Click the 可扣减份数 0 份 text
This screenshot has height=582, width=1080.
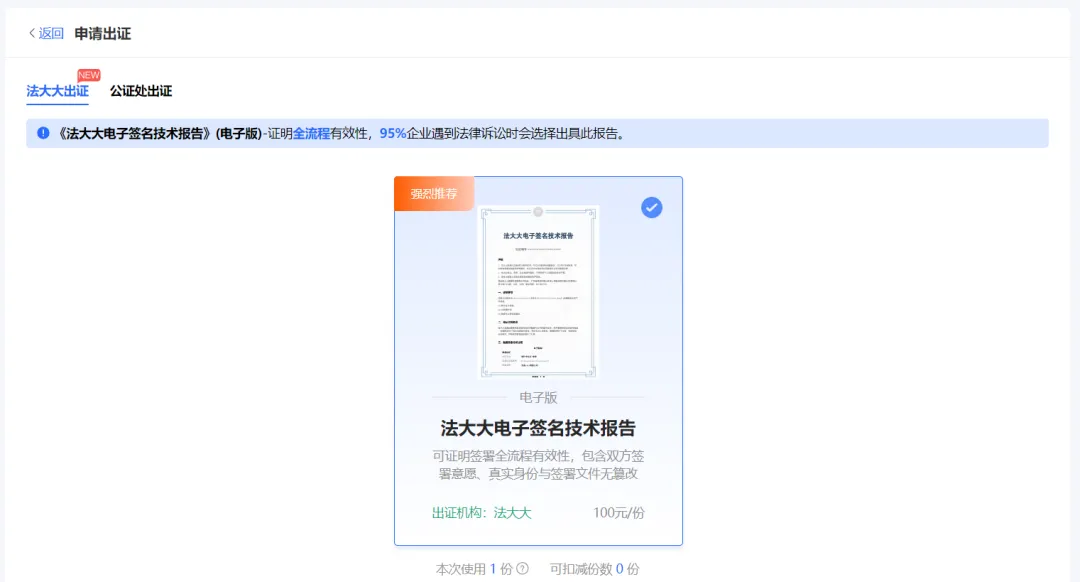click(594, 569)
